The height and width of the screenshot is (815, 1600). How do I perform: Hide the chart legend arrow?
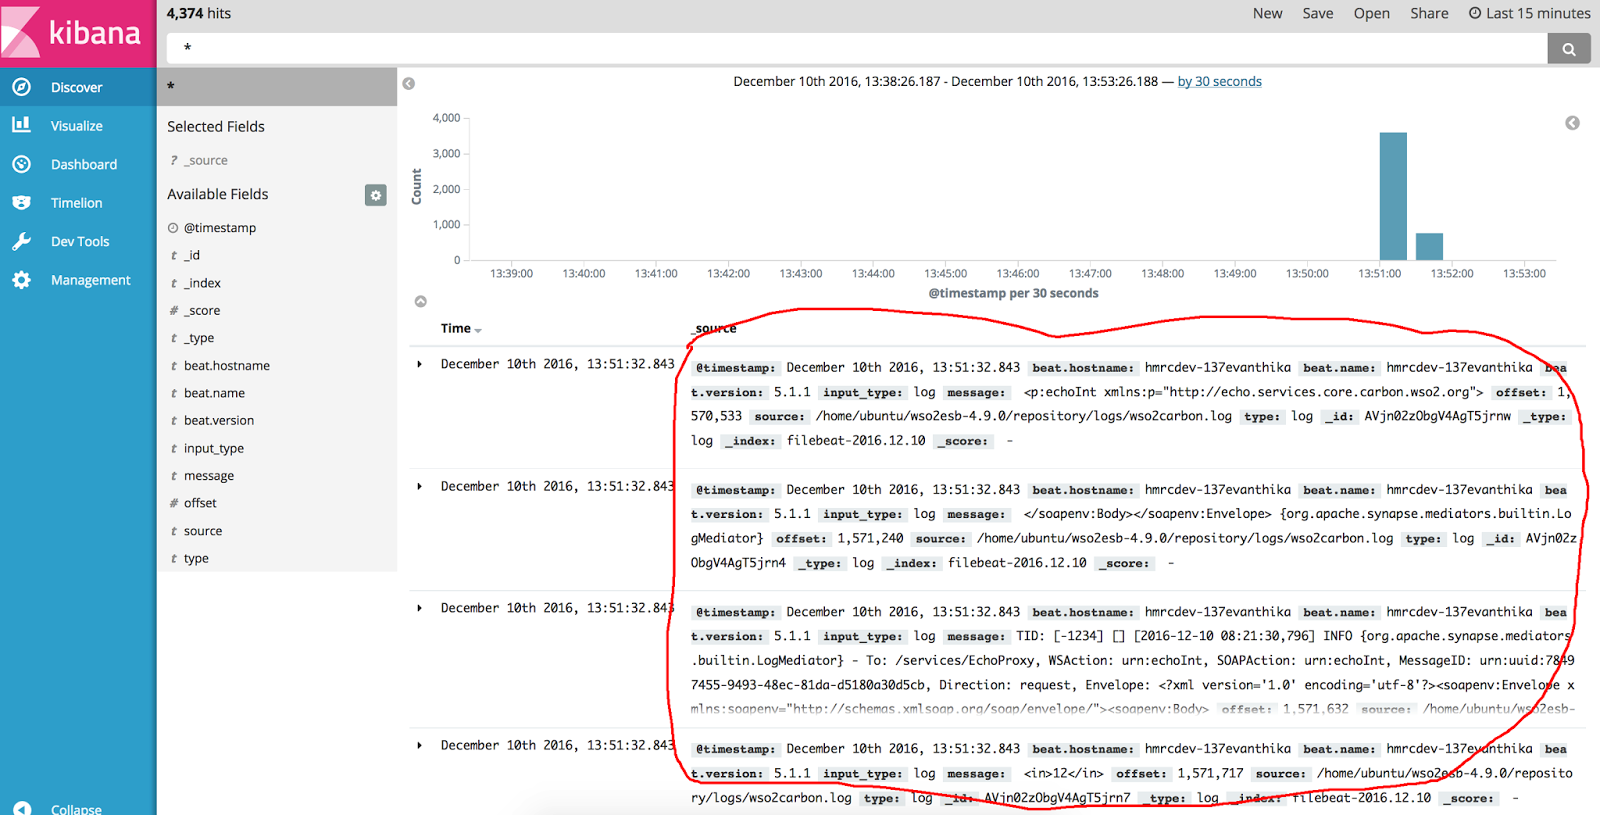tap(1573, 123)
